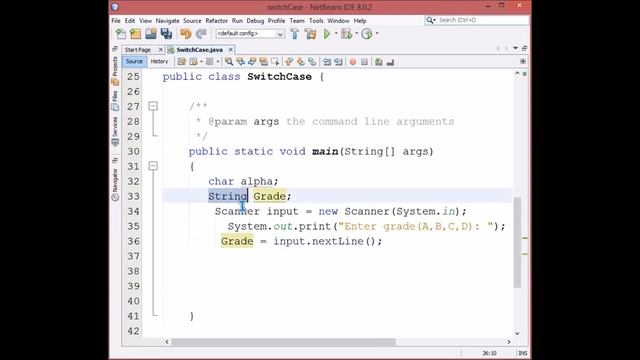Viewport: 640px width, 360px height.
Task: Click the Shift Line Right icon
Action: (338, 62)
